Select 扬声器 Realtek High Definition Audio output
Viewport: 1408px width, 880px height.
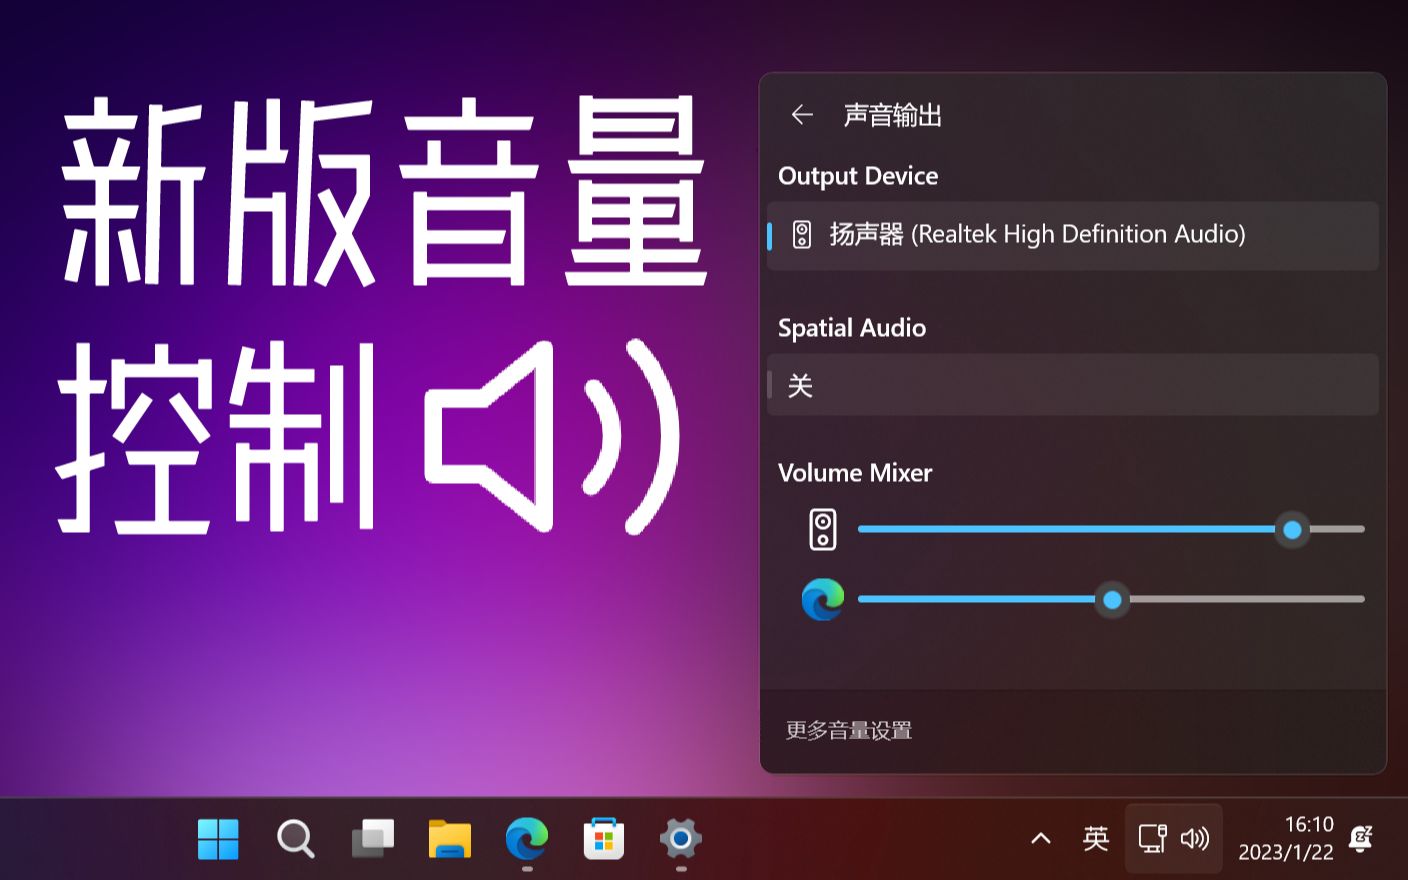point(1072,235)
